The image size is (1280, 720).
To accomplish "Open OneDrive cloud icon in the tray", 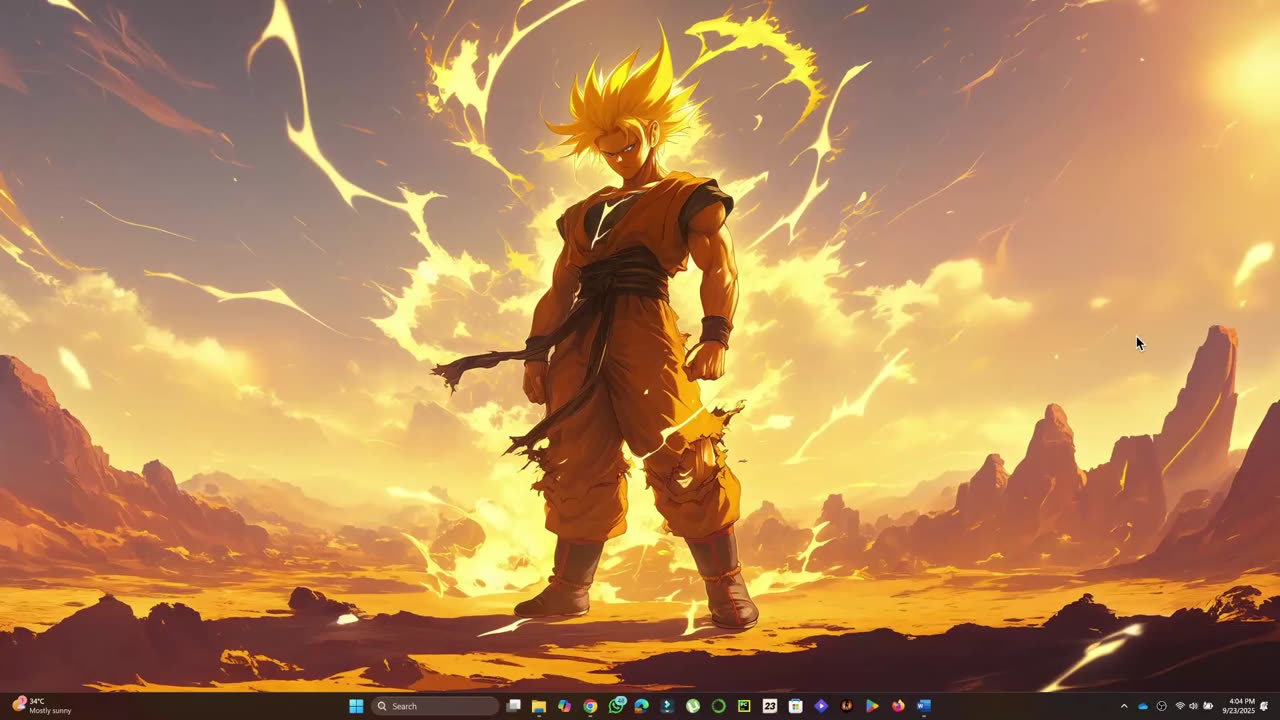I will coord(1143,706).
